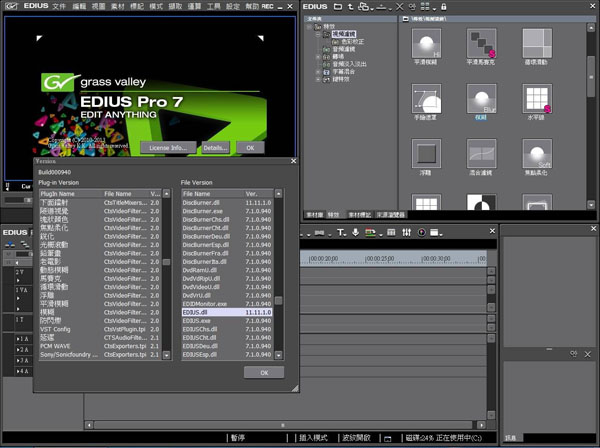Toggle 插入模式 in the status bar
This screenshot has height=448, width=600.
tap(313, 438)
